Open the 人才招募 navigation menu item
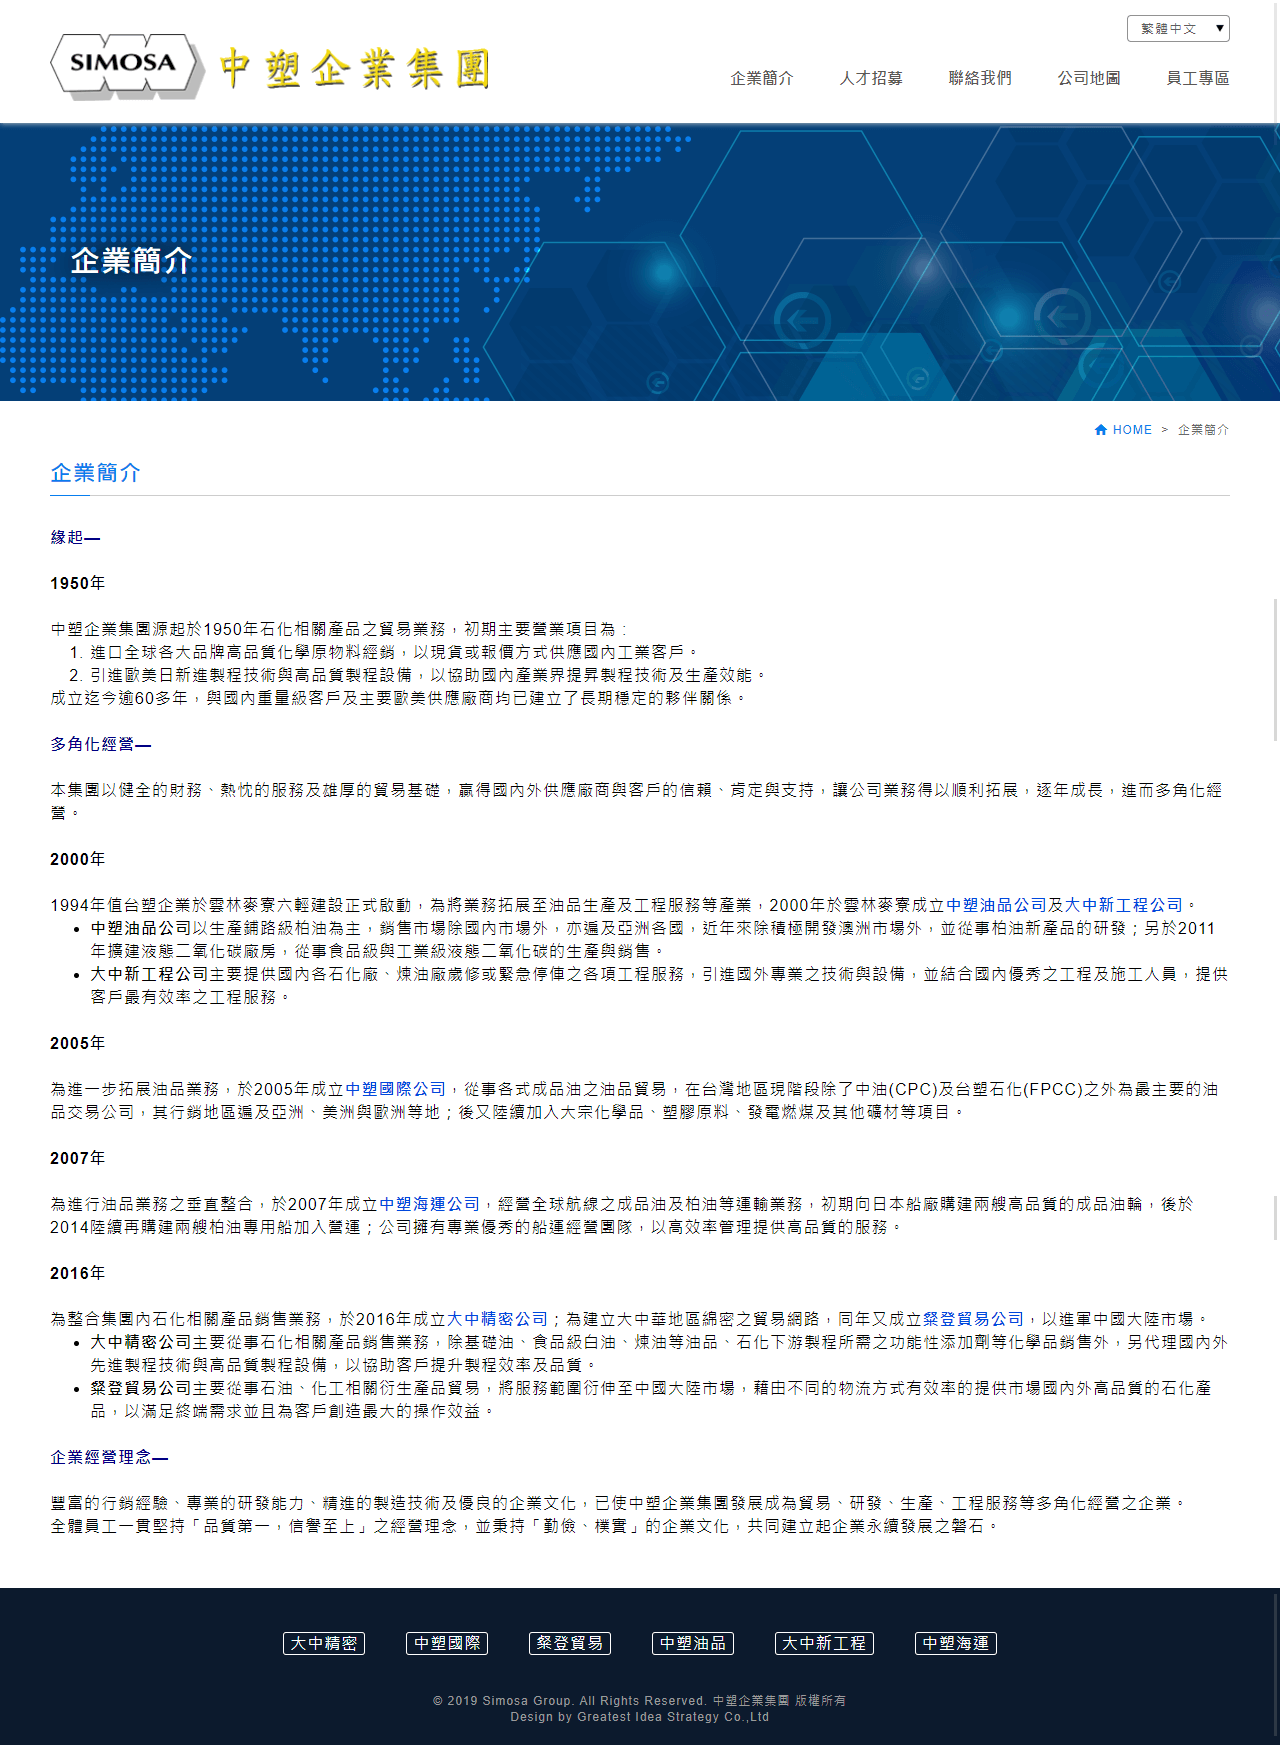This screenshot has height=1745, width=1280. coord(871,78)
